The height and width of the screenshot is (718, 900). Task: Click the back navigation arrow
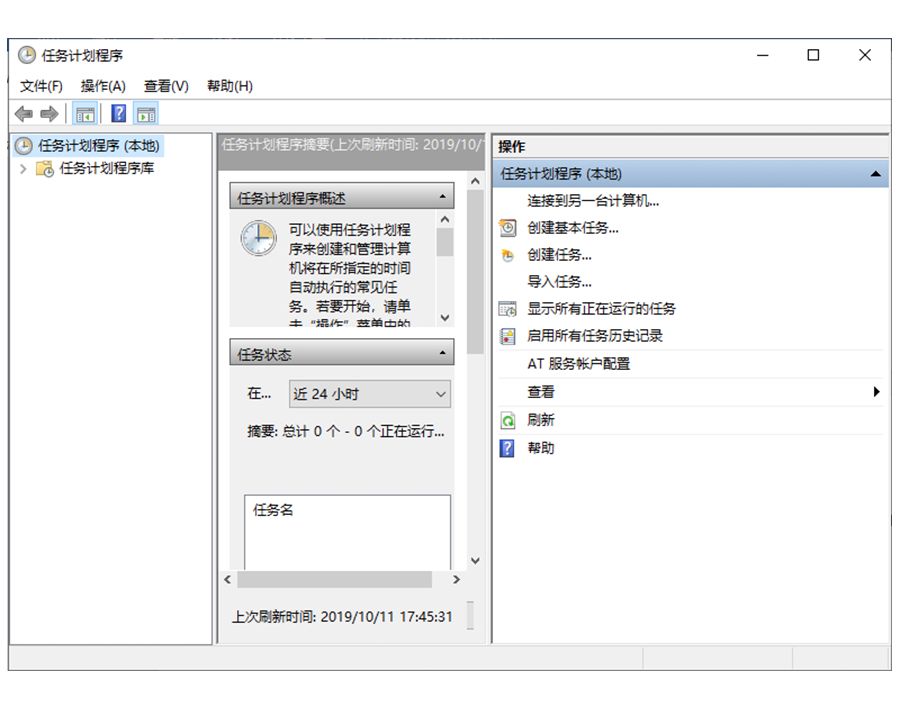tap(24, 113)
